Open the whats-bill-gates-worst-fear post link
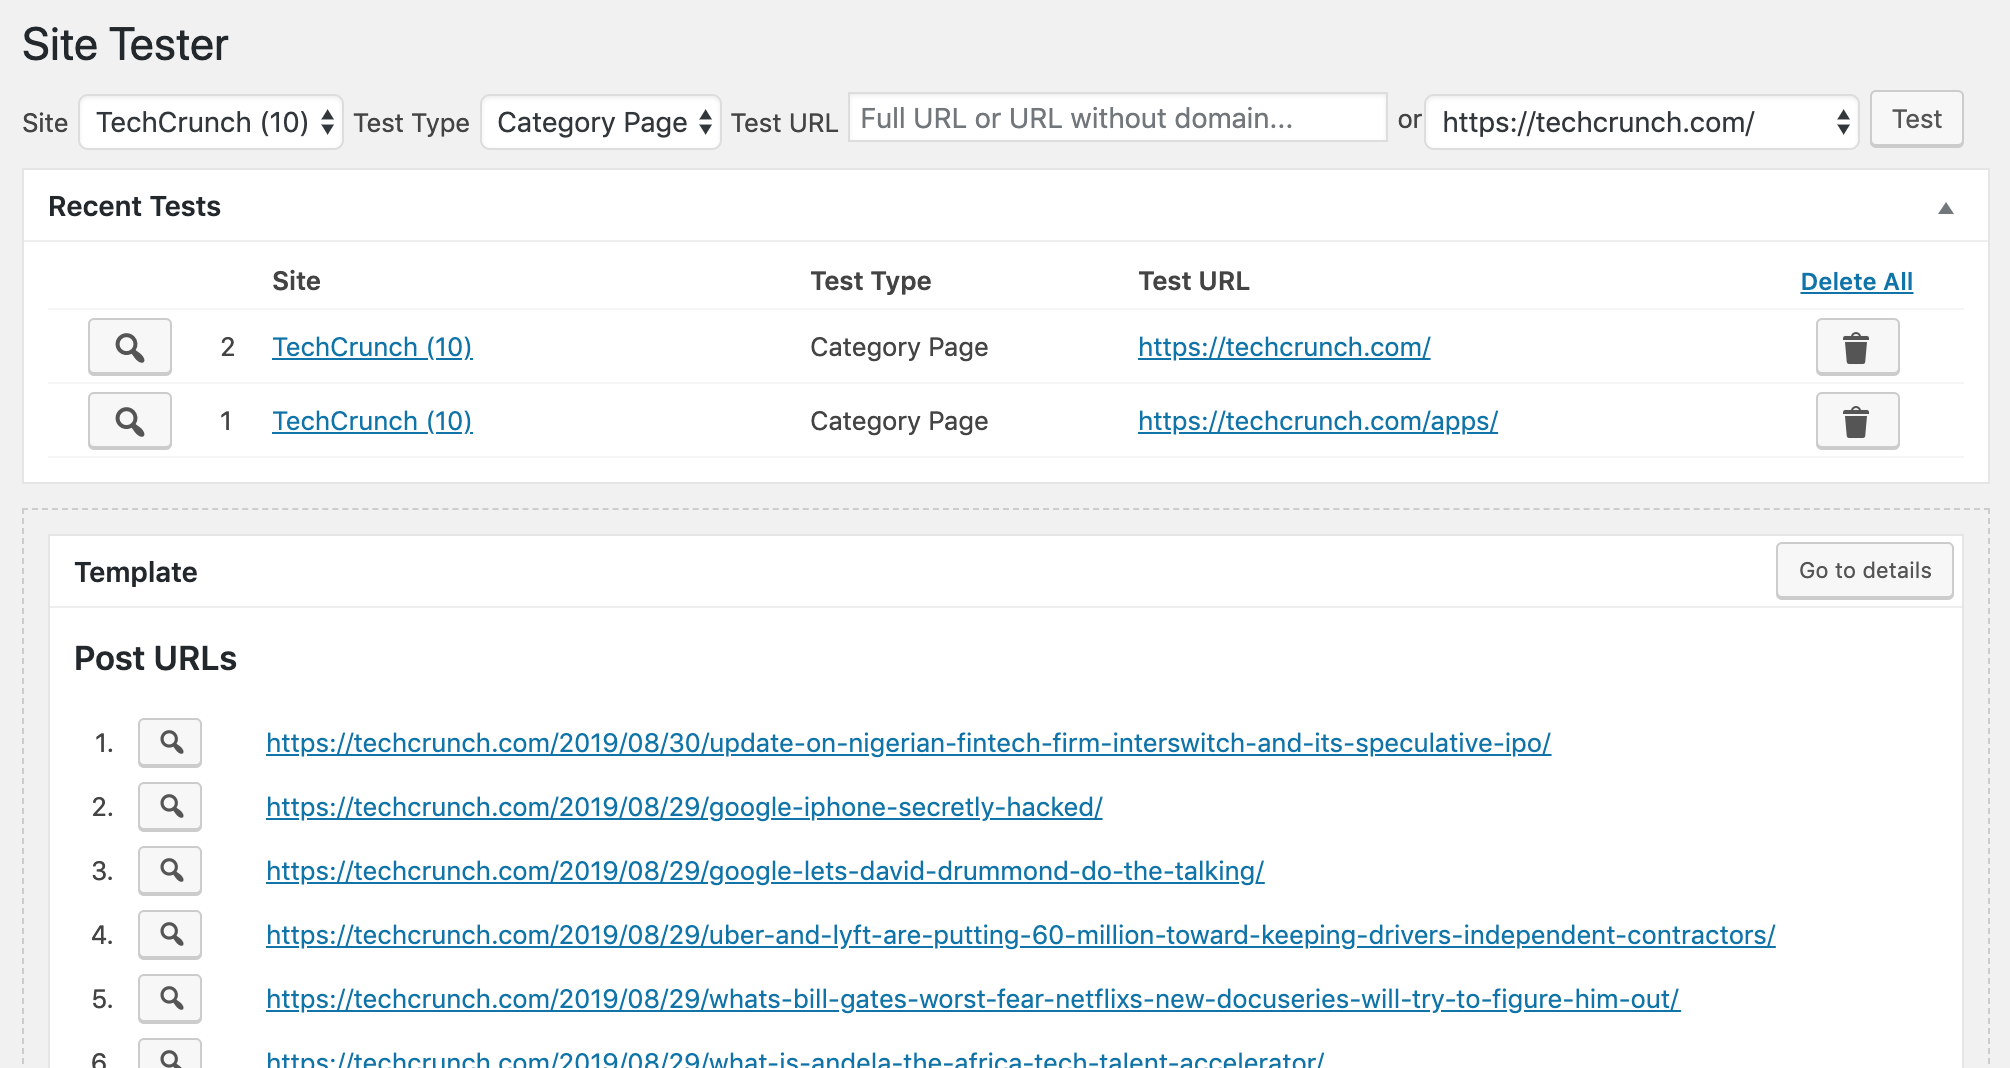Screen dimensions: 2010x1068 (973, 999)
